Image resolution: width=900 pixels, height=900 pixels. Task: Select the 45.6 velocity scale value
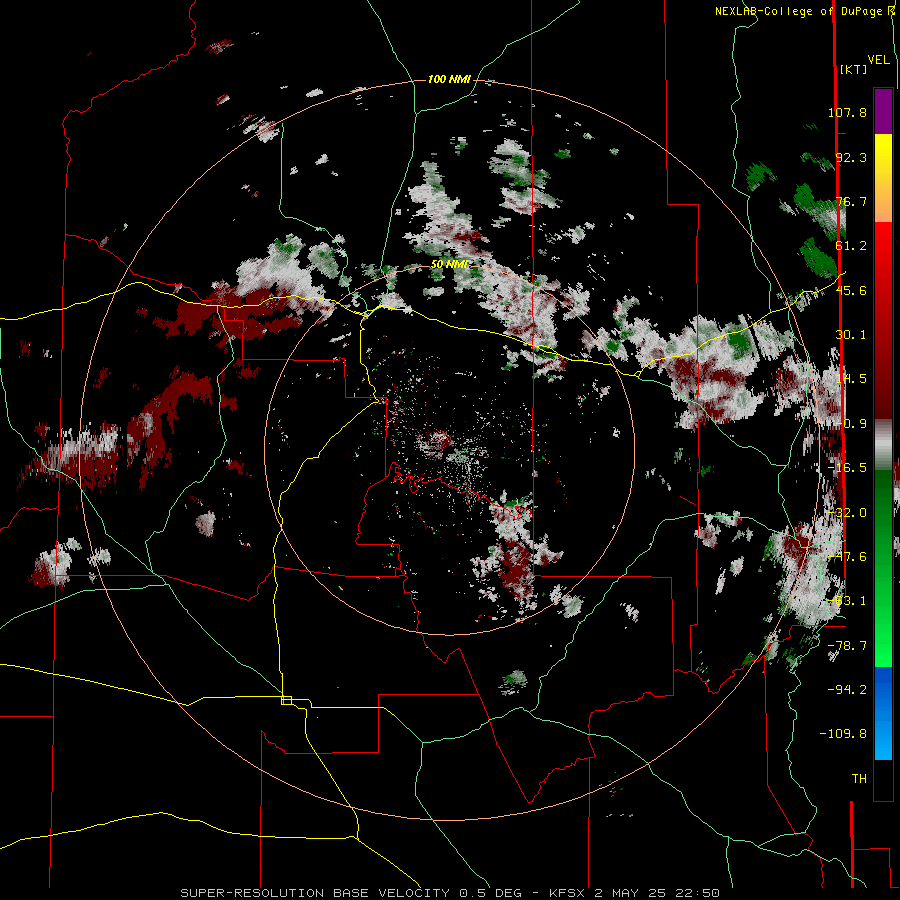[851, 290]
